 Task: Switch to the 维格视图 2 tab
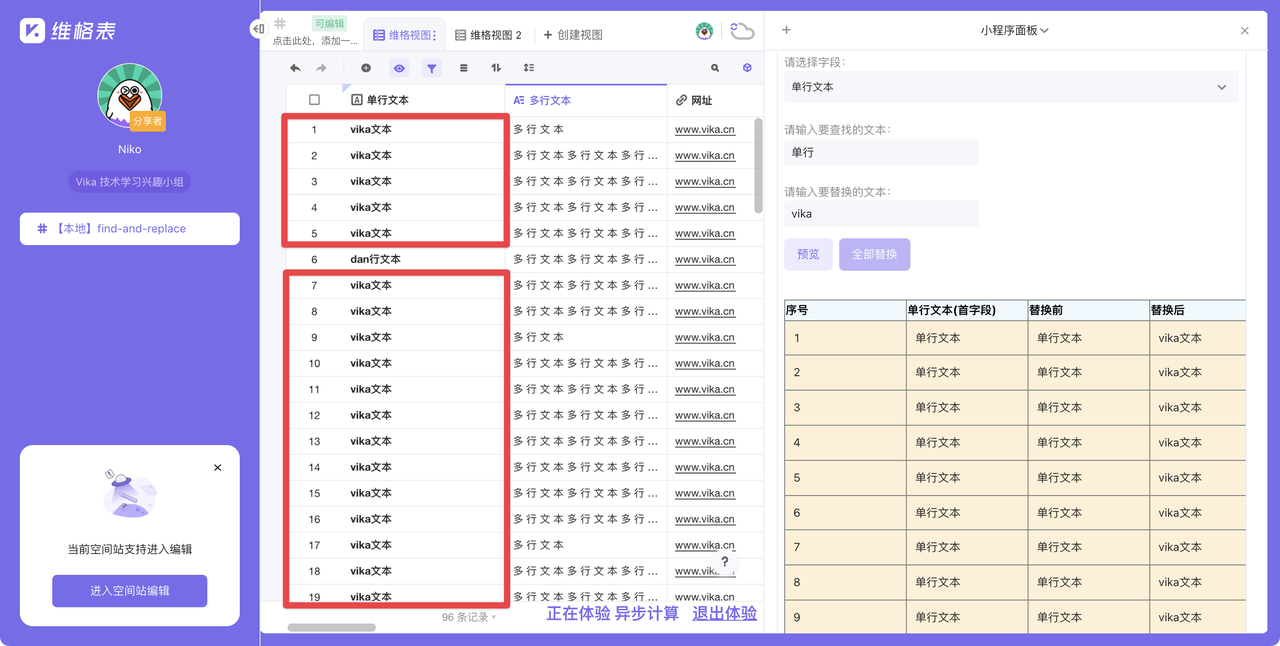[490, 34]
